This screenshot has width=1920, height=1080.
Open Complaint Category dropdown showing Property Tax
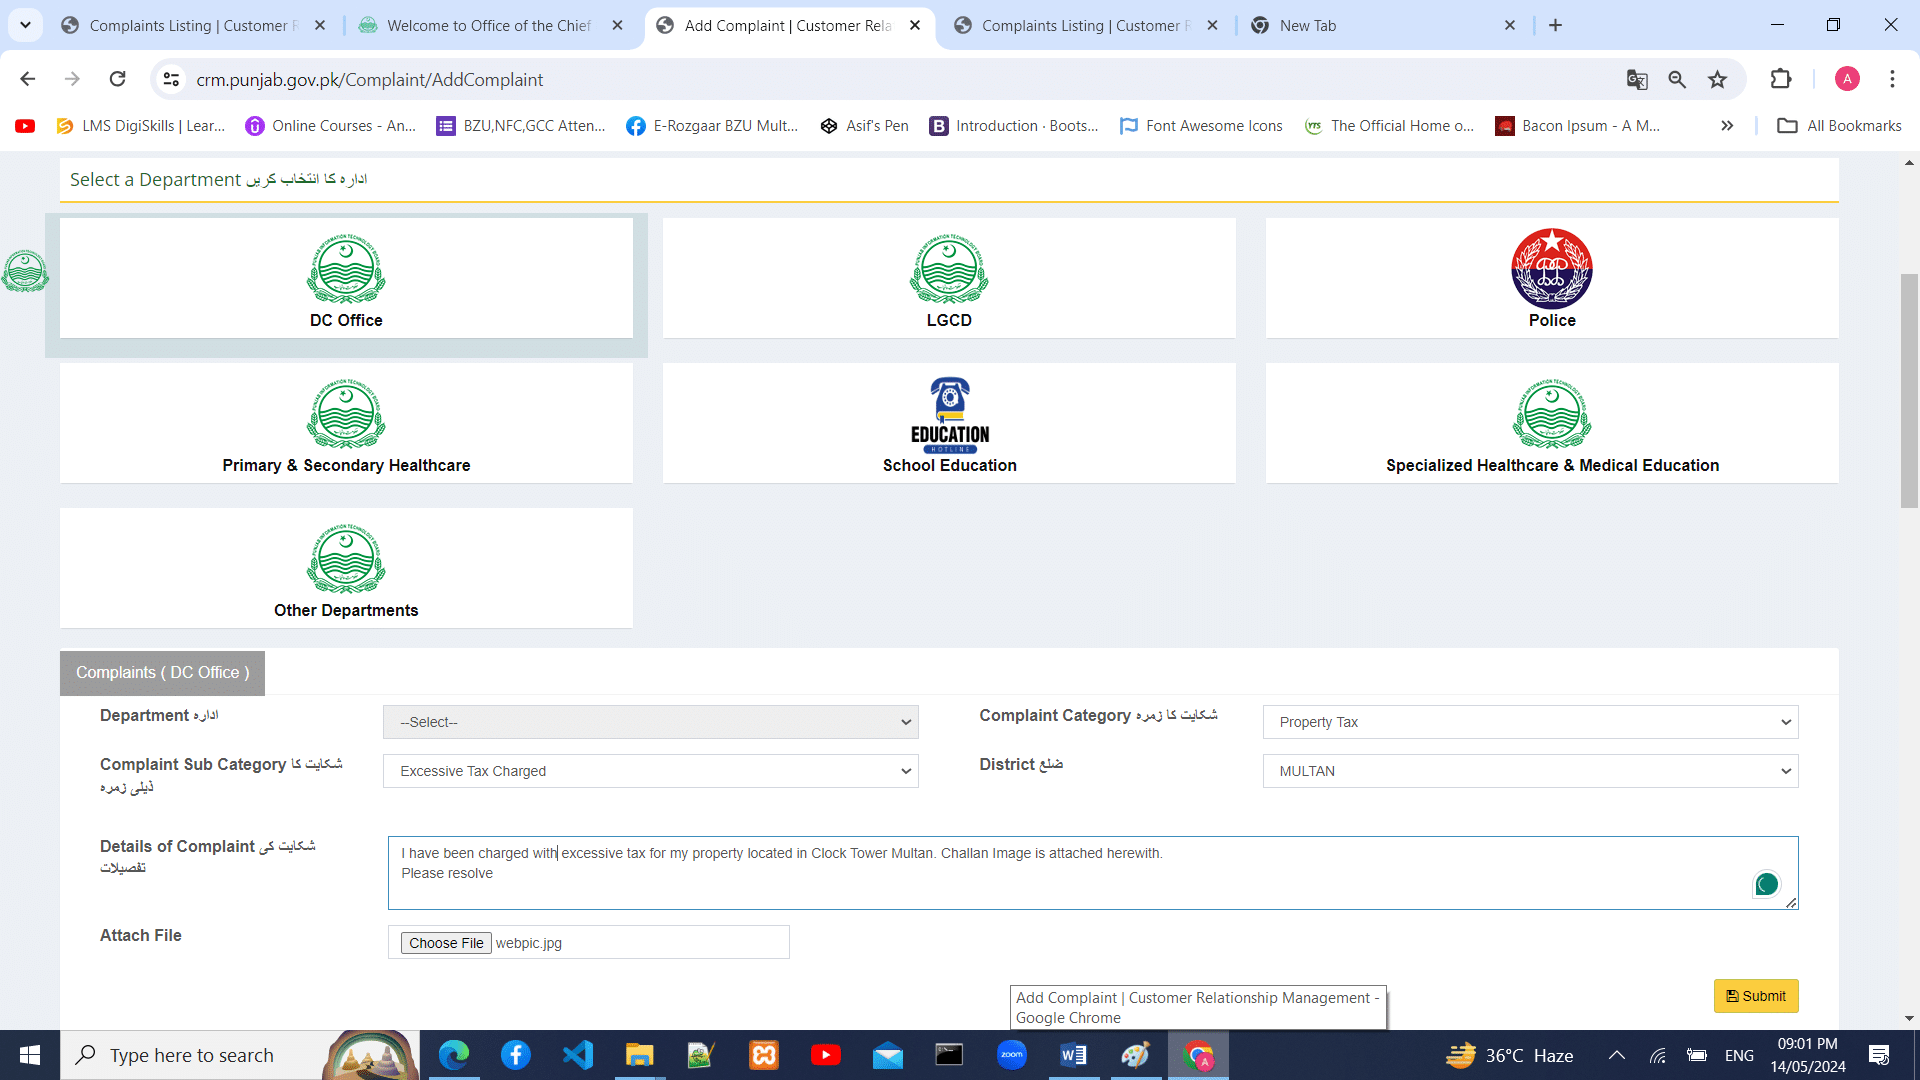tap(1530, 722)
